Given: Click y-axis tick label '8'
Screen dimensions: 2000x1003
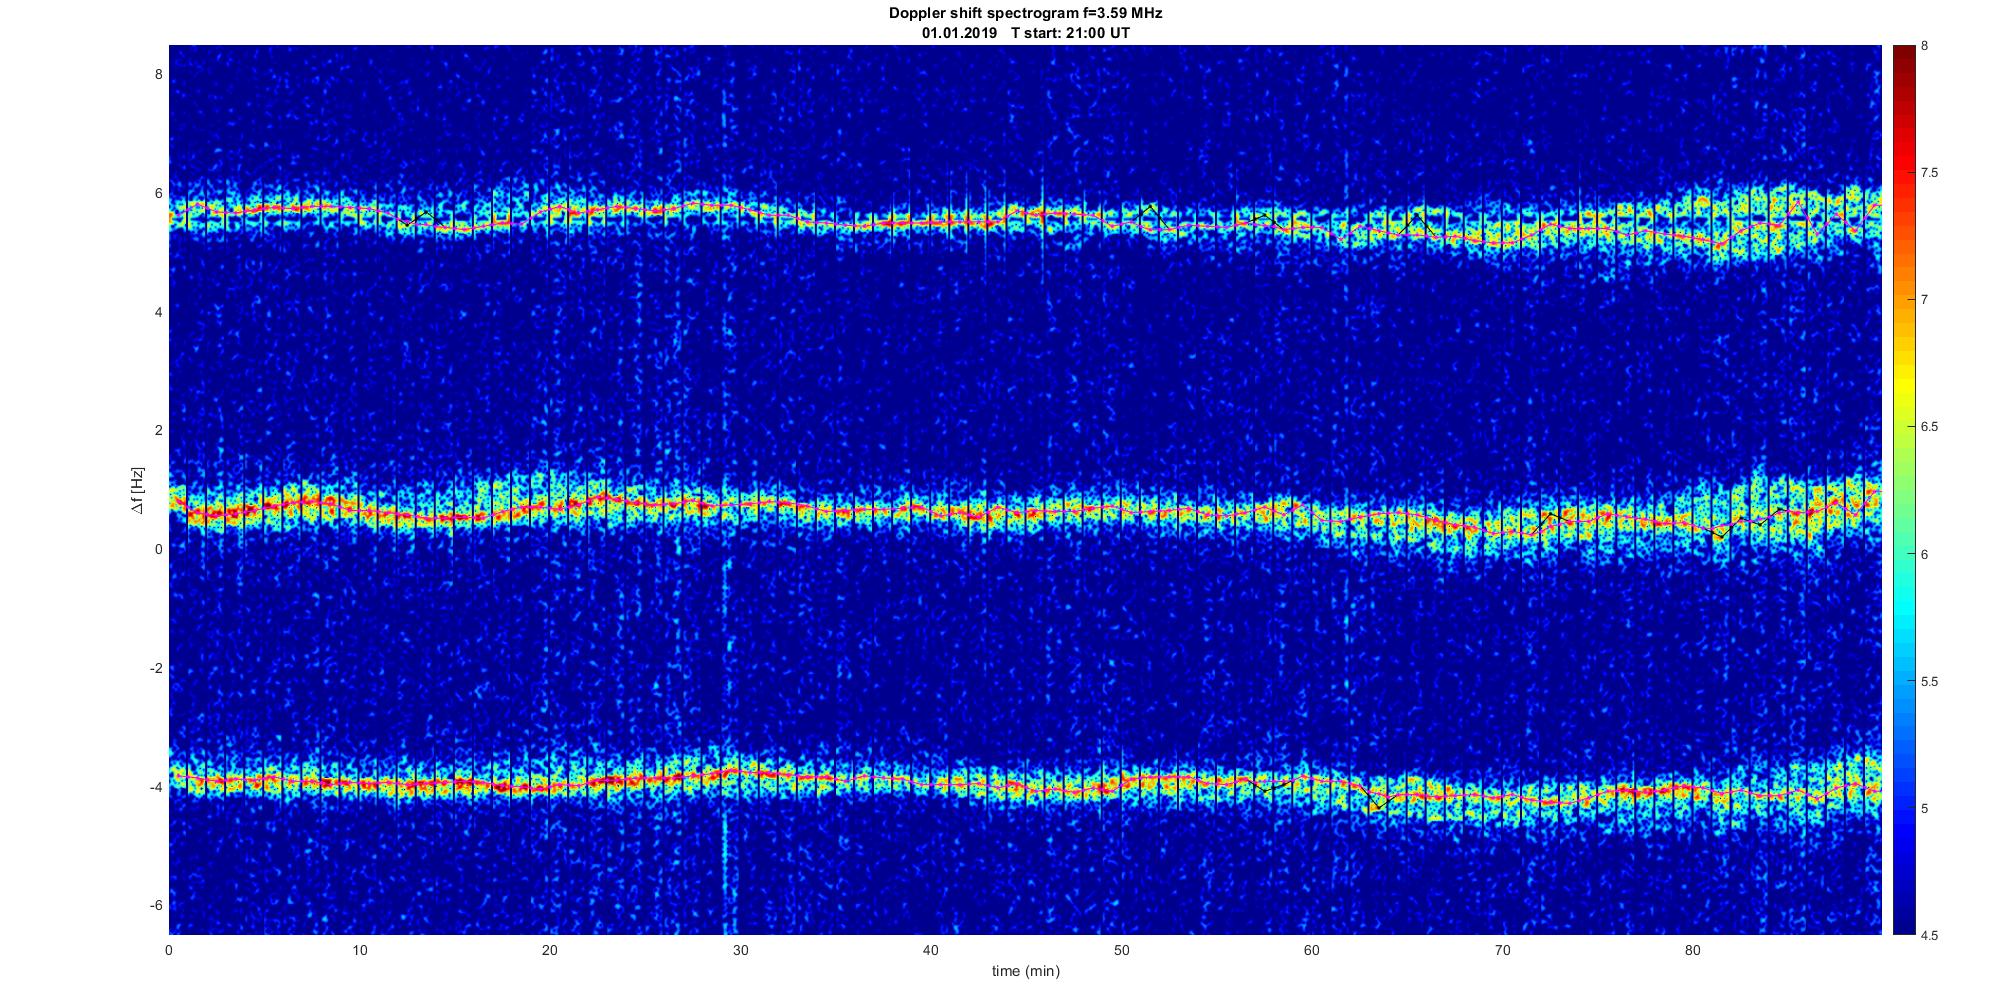Looking at the screenshot, I should click(x=157, y=74).
